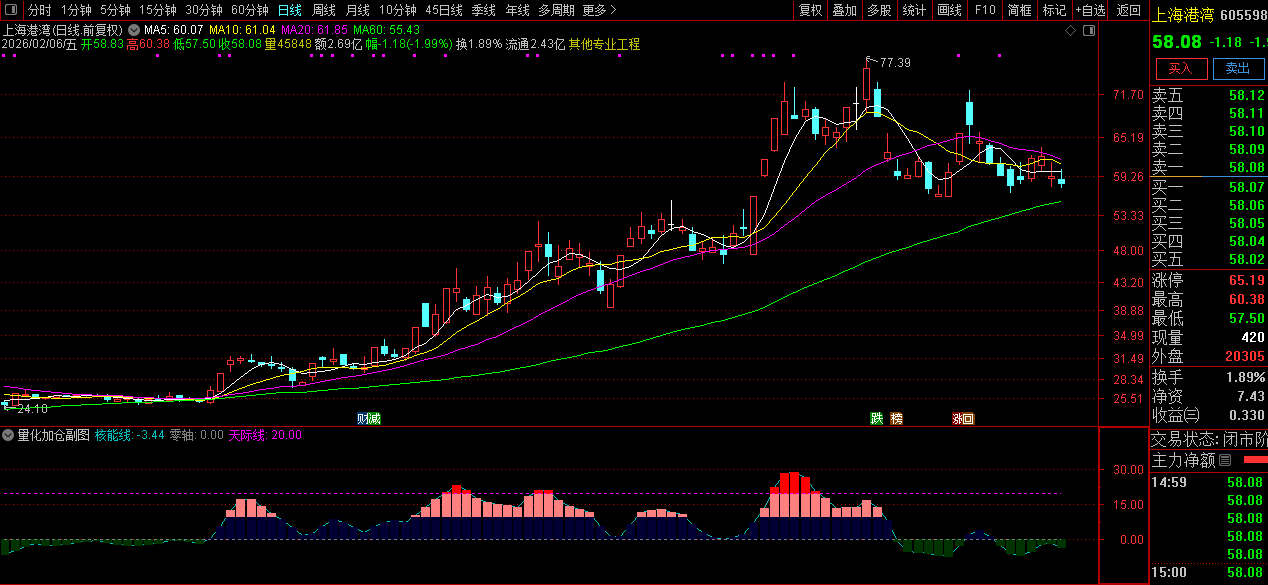1268x585 pixels.
Task: Switch to 月线 monthly chart
Action: point(357,10)
